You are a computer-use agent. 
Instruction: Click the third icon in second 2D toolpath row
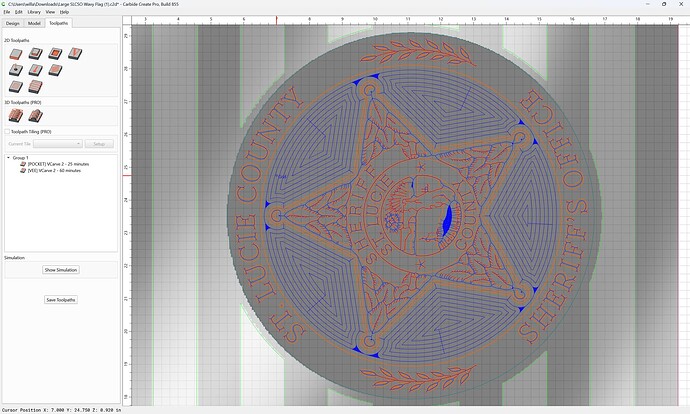pyautogui.click(x=55, y=70)
